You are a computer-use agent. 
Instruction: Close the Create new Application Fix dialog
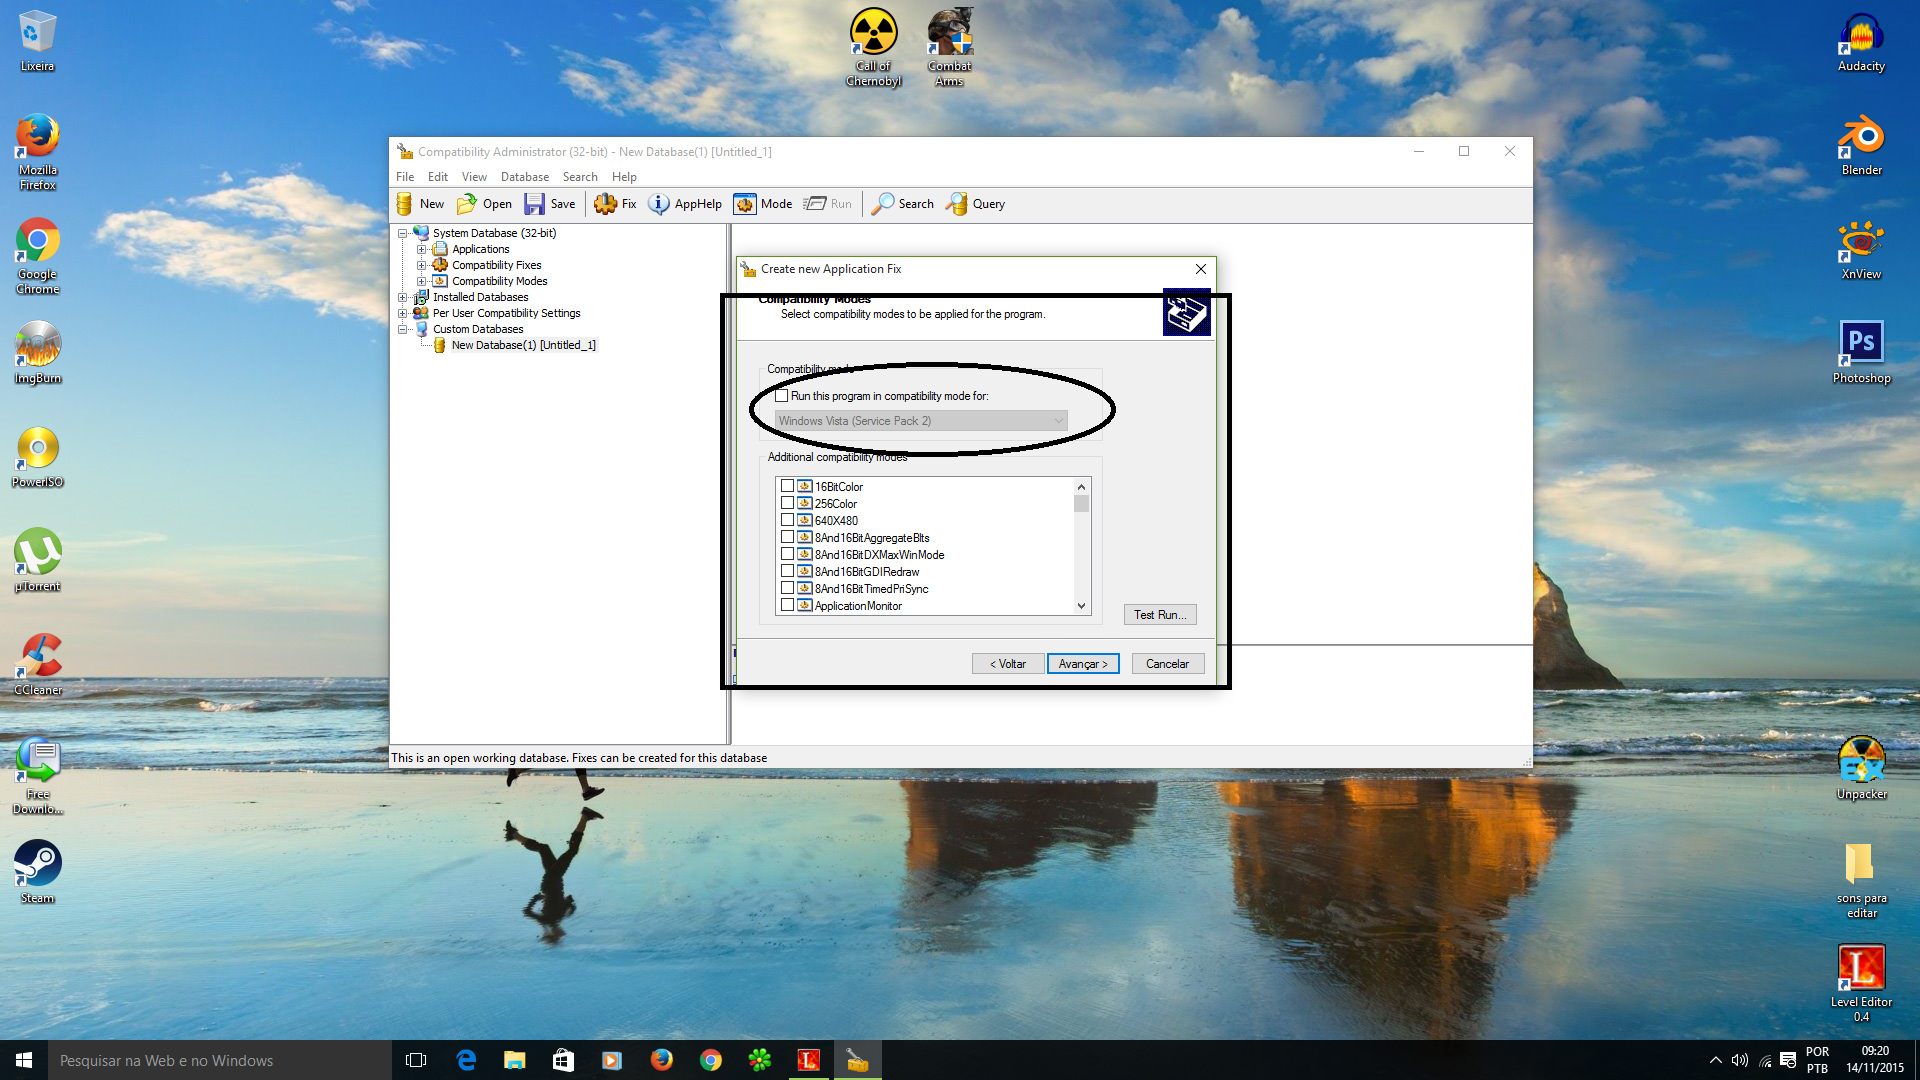click(x=1201, y=269)
